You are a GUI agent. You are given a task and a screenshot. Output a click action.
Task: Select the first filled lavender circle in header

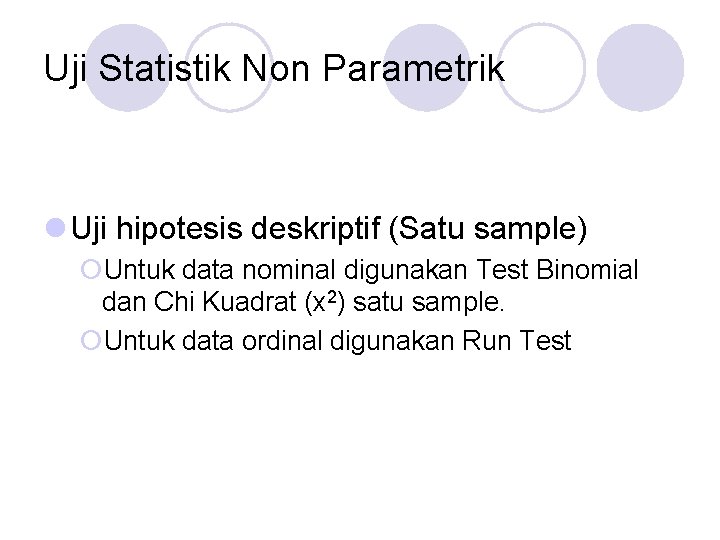[128, 68]
